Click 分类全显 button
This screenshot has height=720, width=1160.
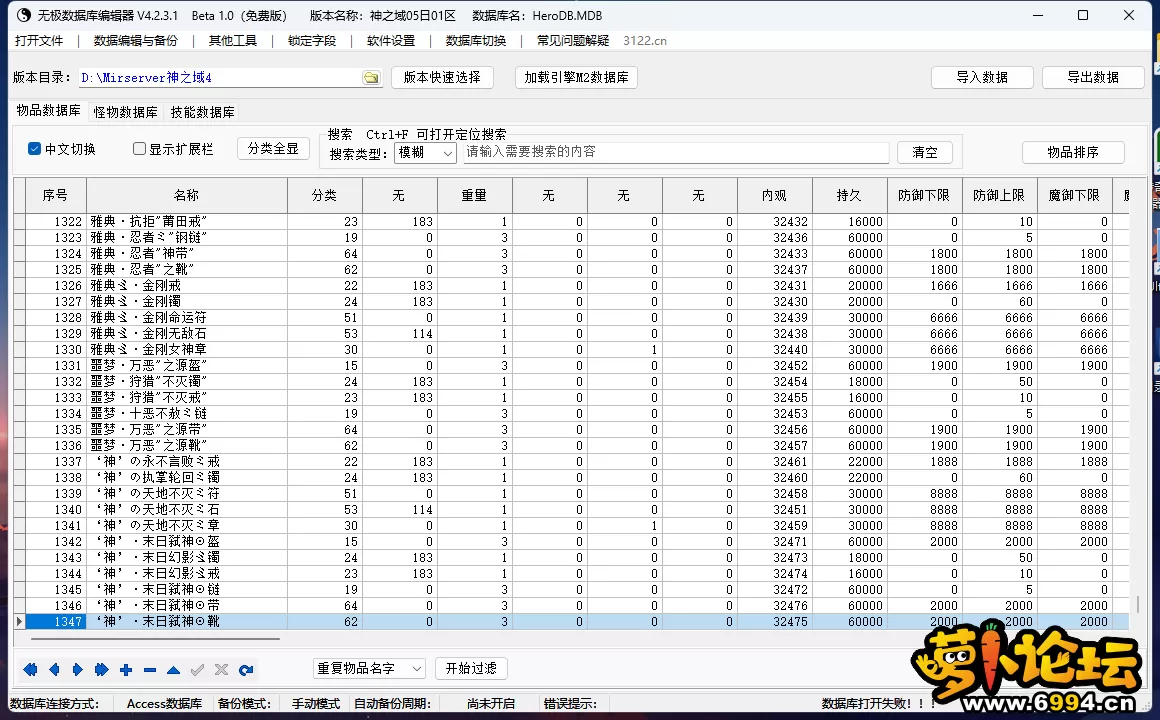coord(273,148)
